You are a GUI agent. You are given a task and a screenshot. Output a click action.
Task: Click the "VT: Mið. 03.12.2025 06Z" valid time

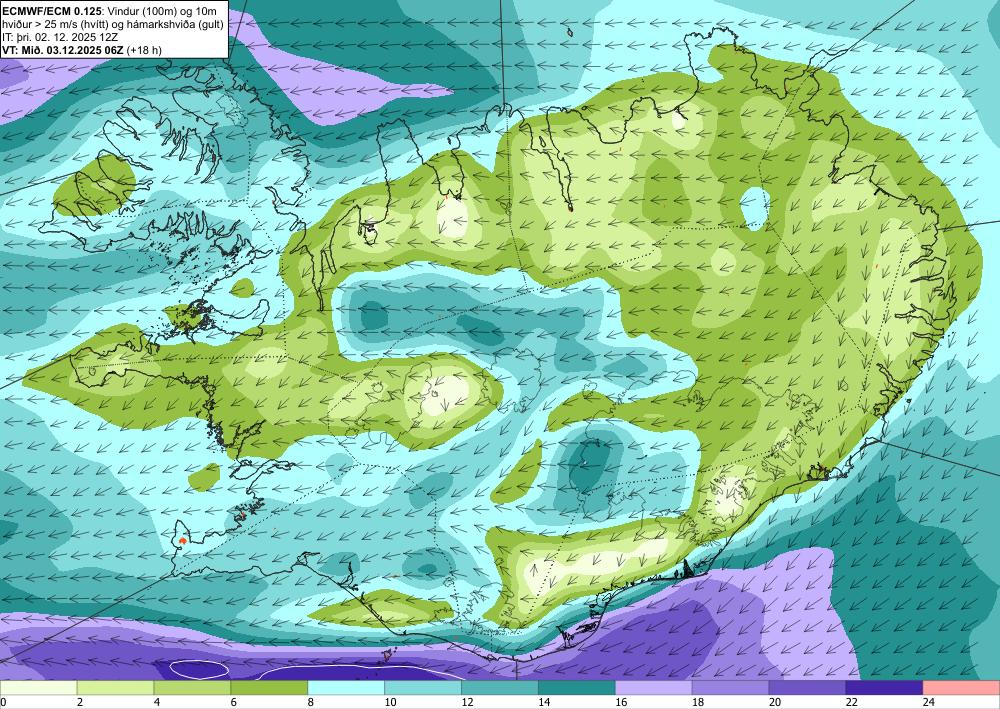pos(62,50)
